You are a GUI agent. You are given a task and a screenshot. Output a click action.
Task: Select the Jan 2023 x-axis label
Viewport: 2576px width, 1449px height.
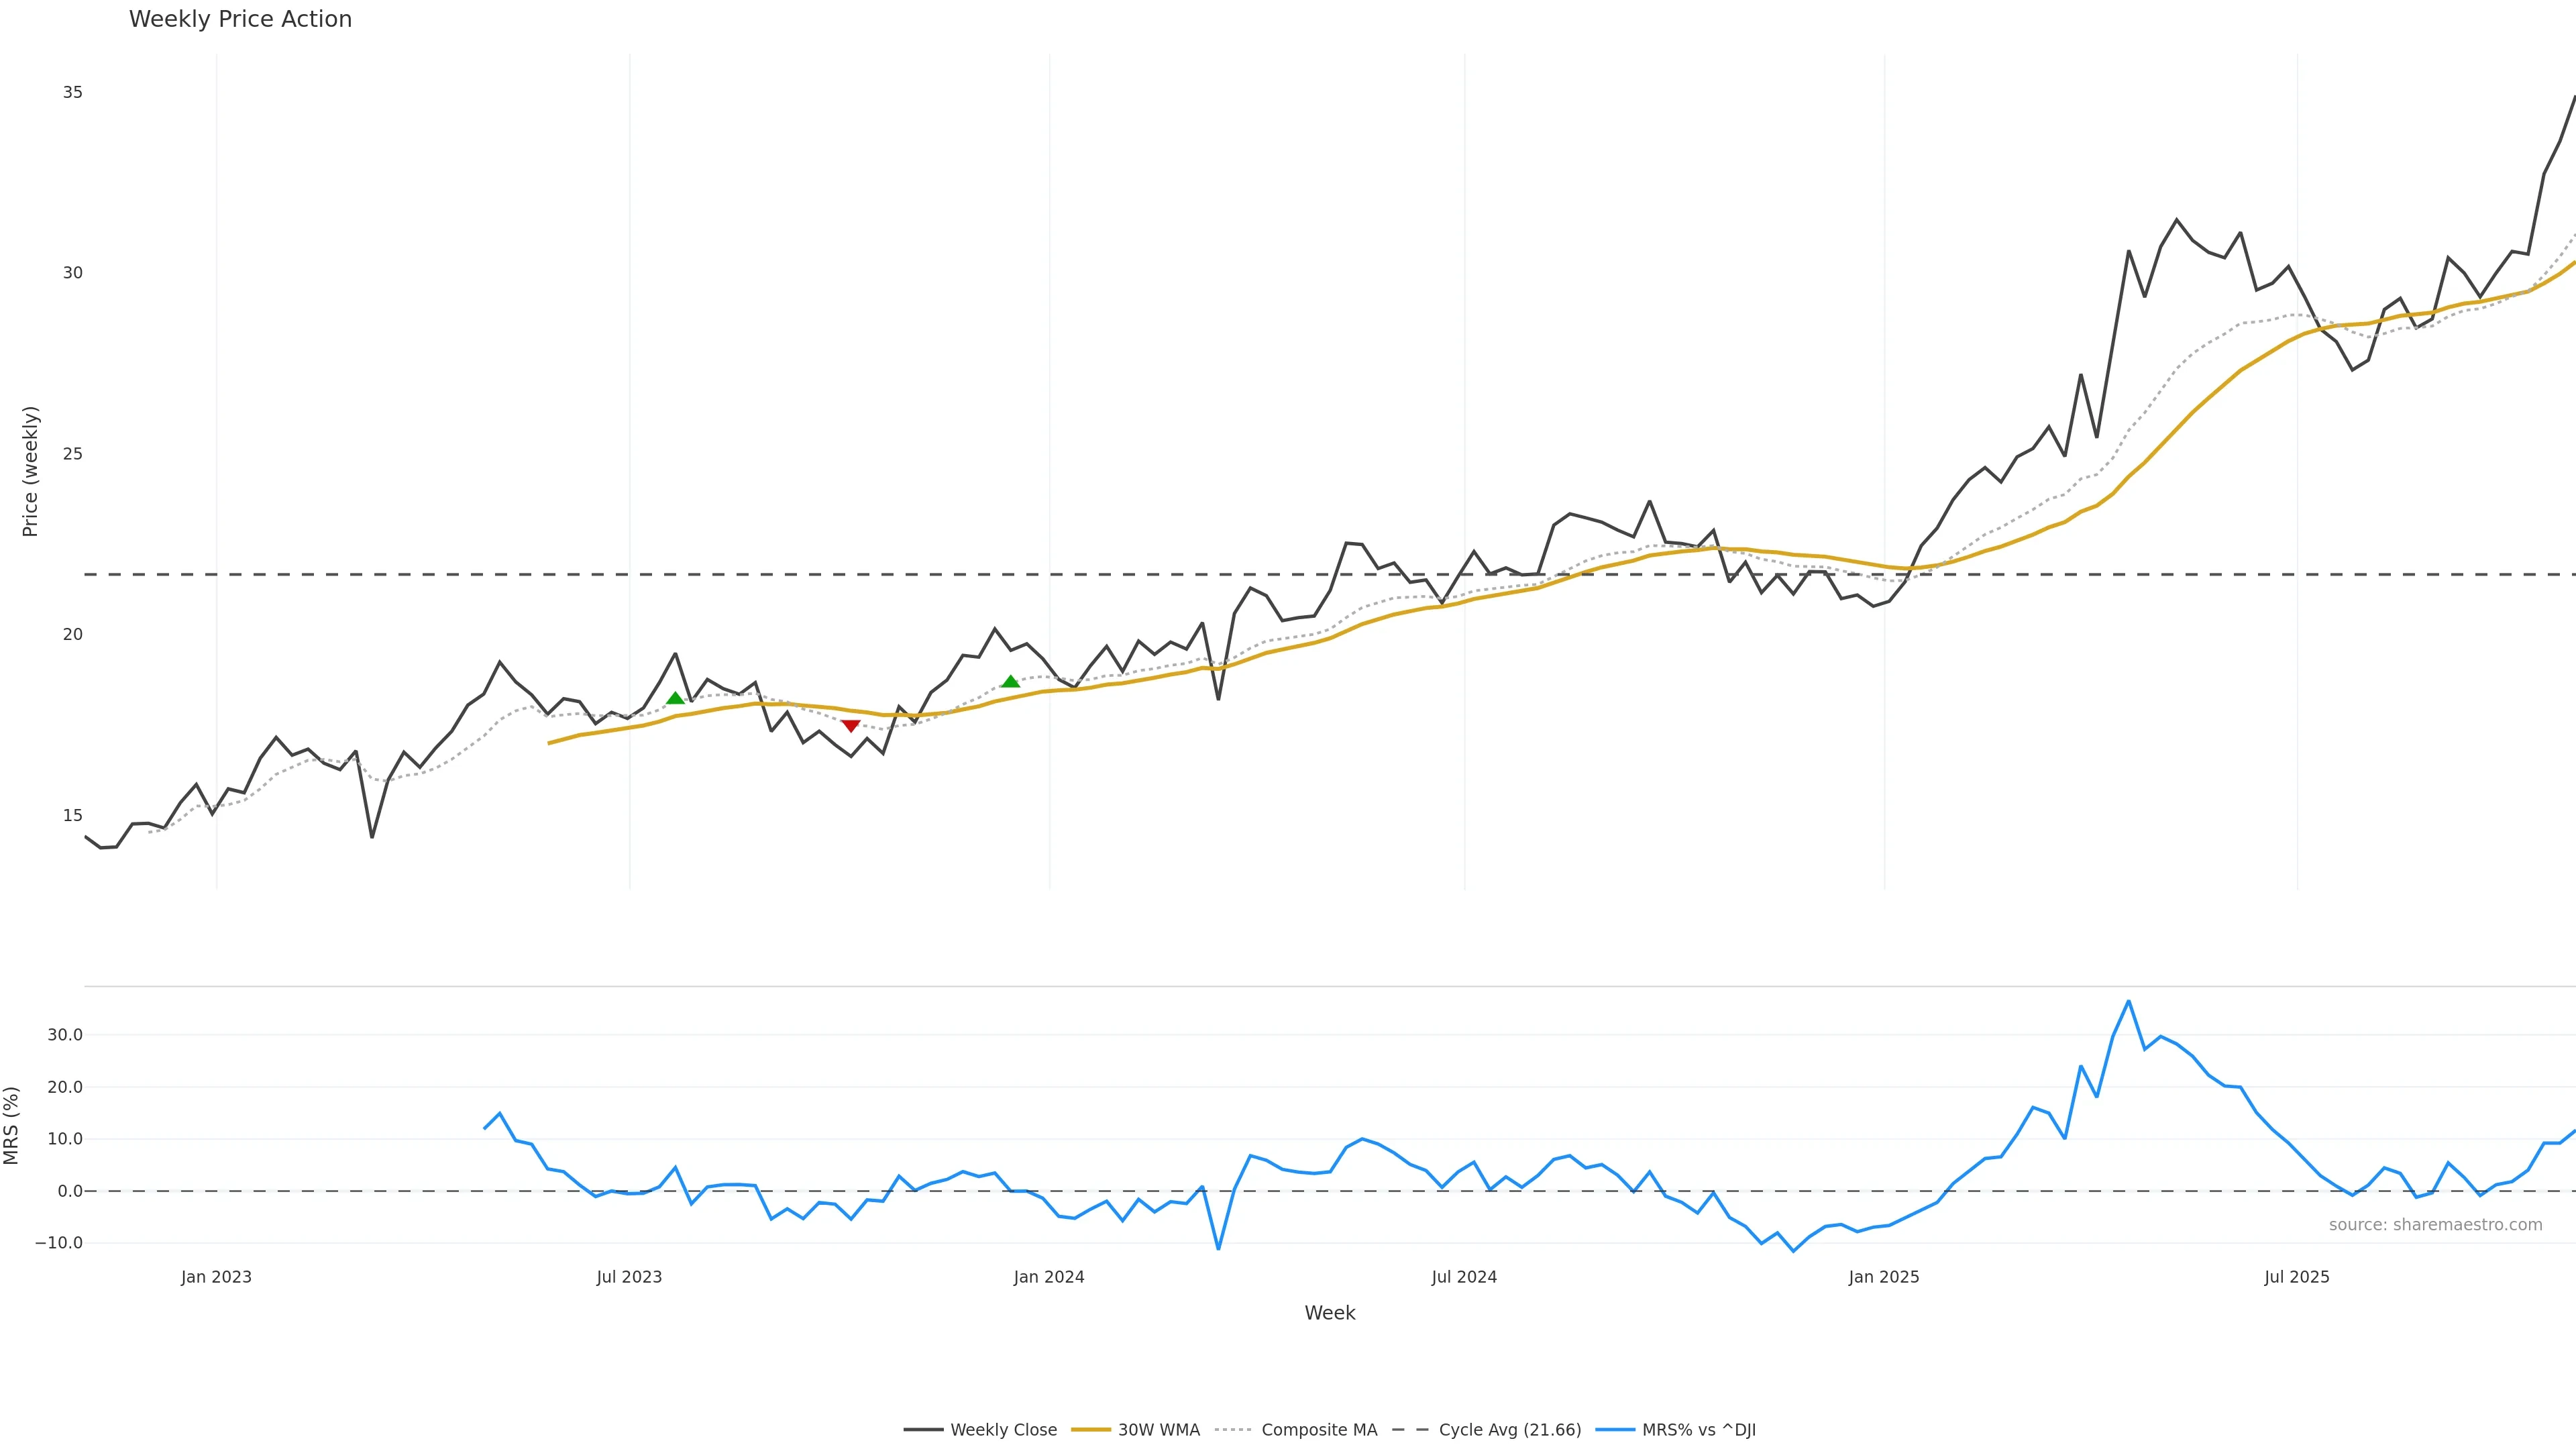tap(216, 1277)
